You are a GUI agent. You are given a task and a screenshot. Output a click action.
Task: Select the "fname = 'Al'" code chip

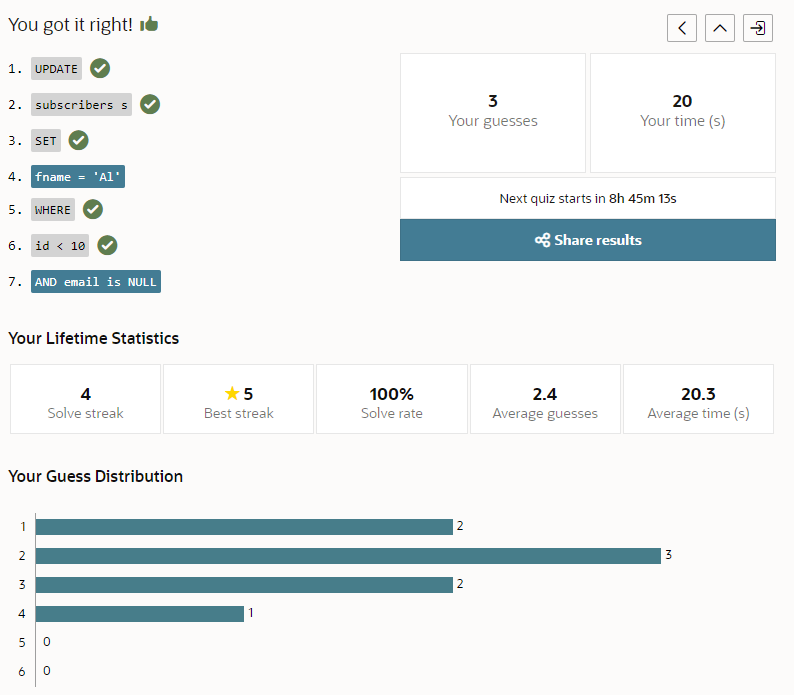click(78, 177)
